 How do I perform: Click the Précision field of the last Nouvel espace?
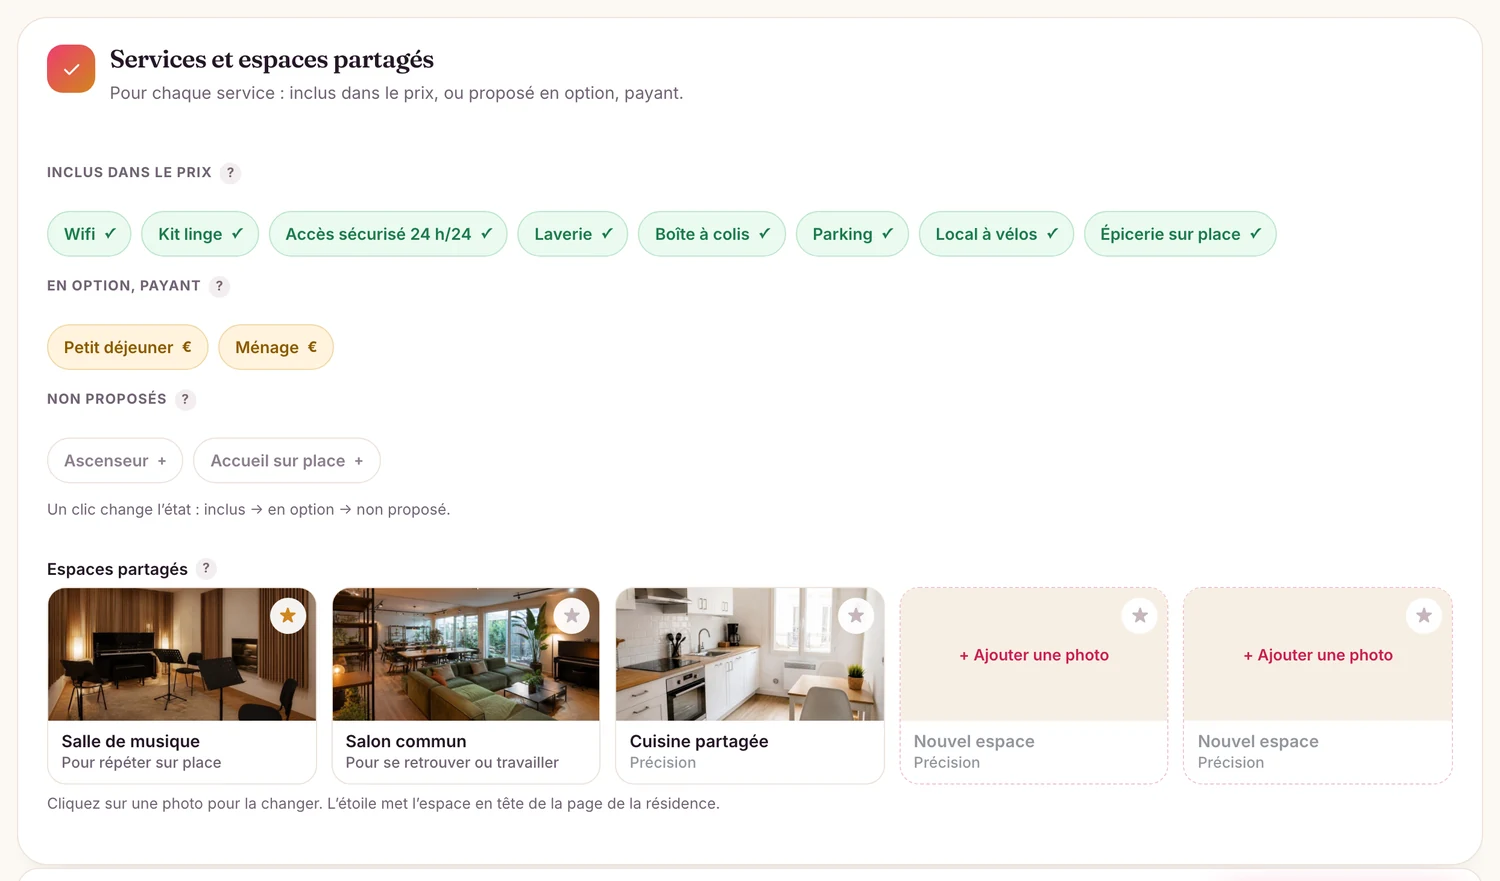pos(1318,763)
